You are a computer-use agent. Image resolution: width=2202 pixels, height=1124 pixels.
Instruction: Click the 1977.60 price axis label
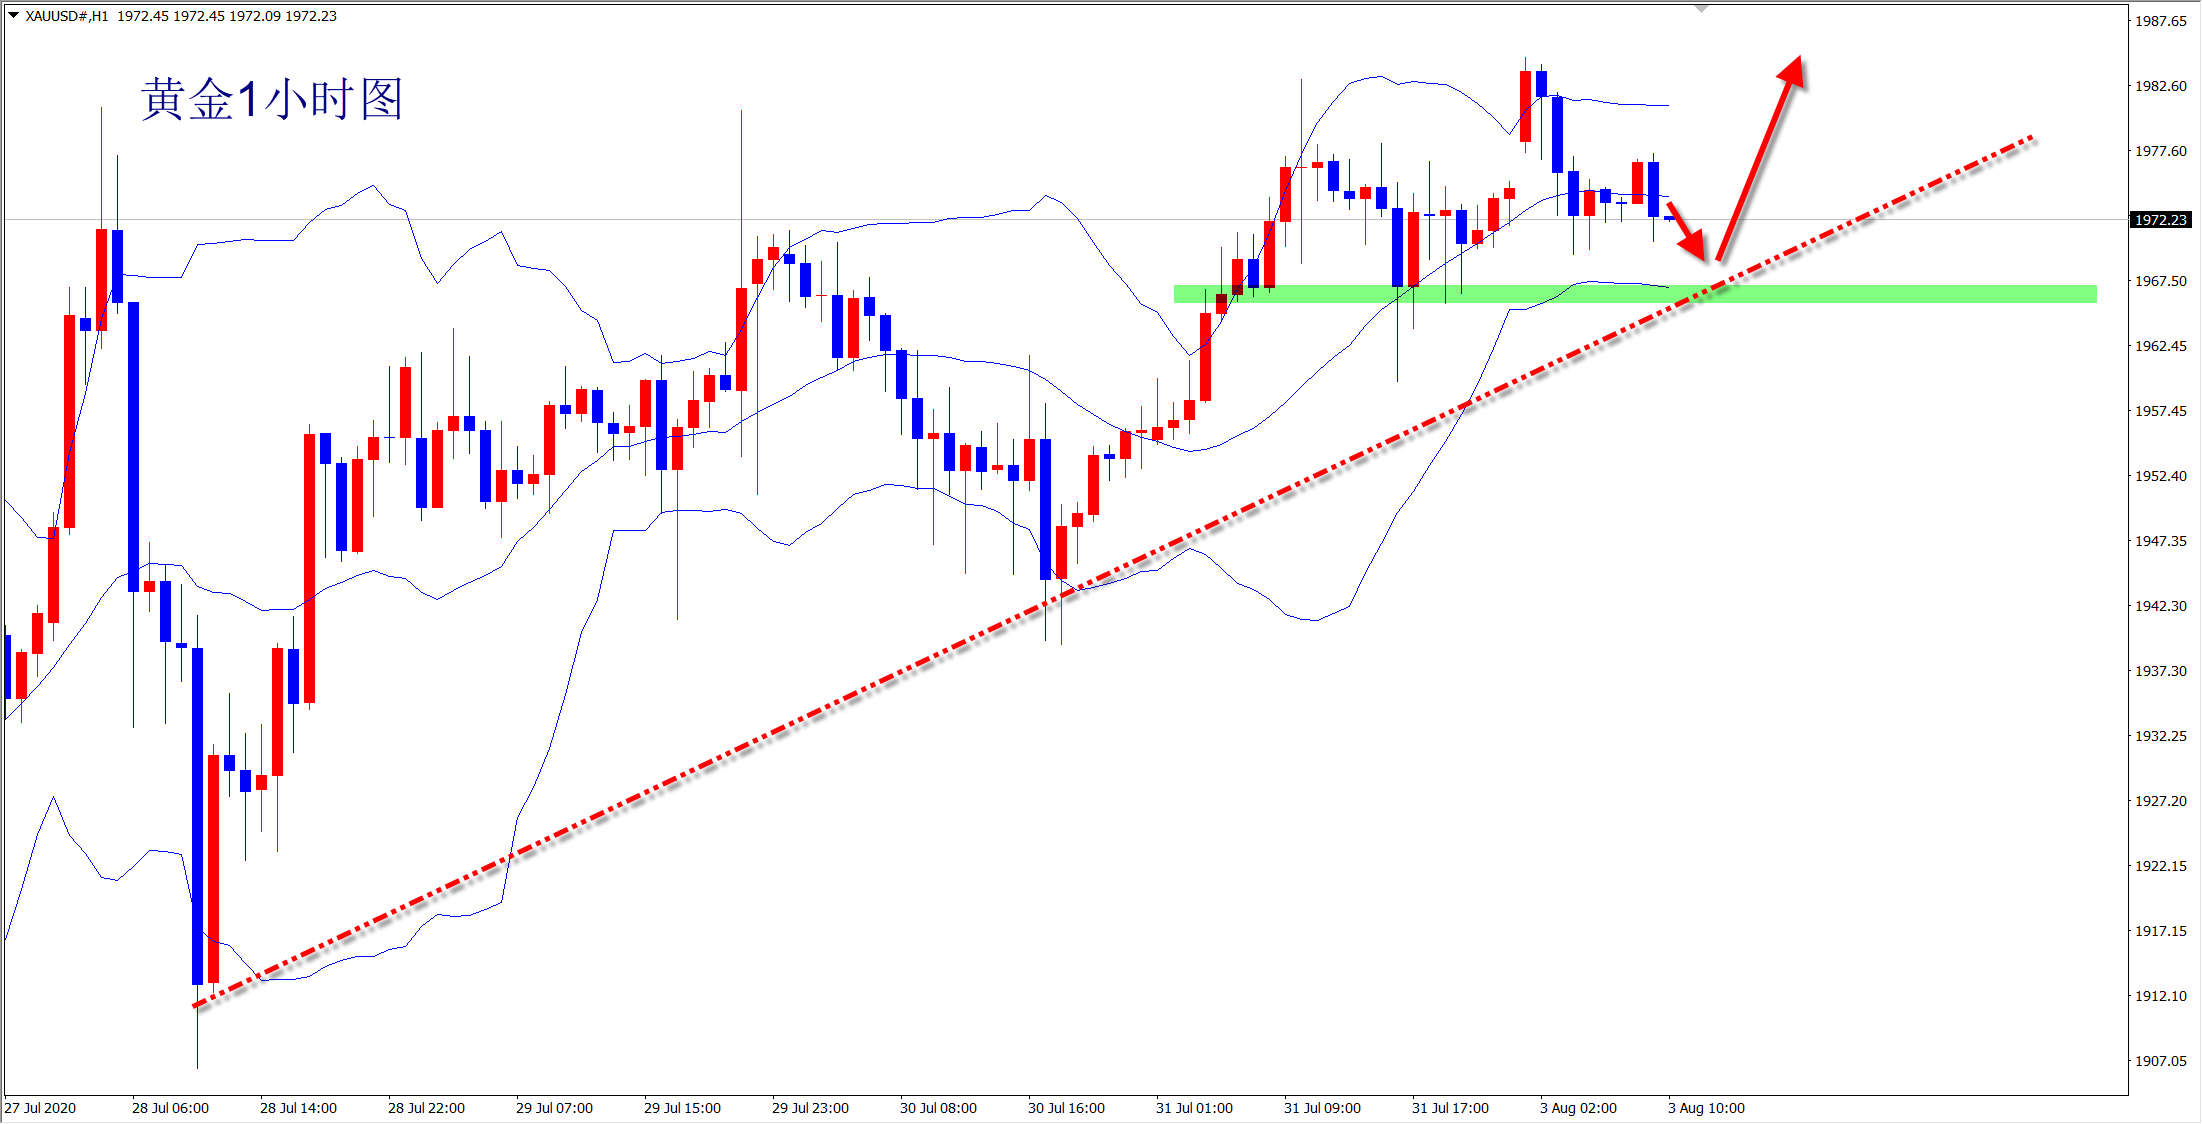point(2161,151)
